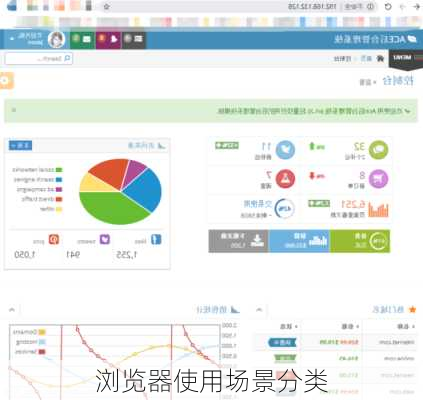Collapse the popular domains widget chevron
The width and height of the screenshot is (423, 400).
pos(259,310)
